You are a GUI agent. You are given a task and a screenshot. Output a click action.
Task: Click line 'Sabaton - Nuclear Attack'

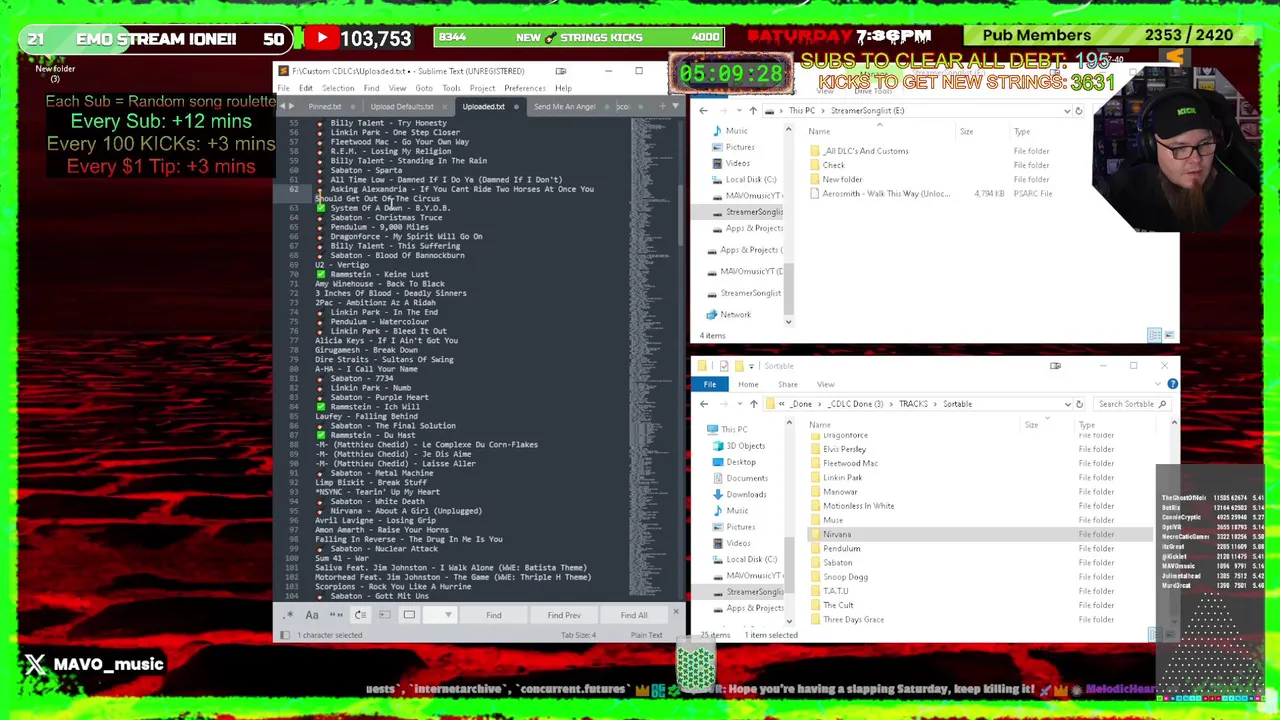click(x=384, y=549)
